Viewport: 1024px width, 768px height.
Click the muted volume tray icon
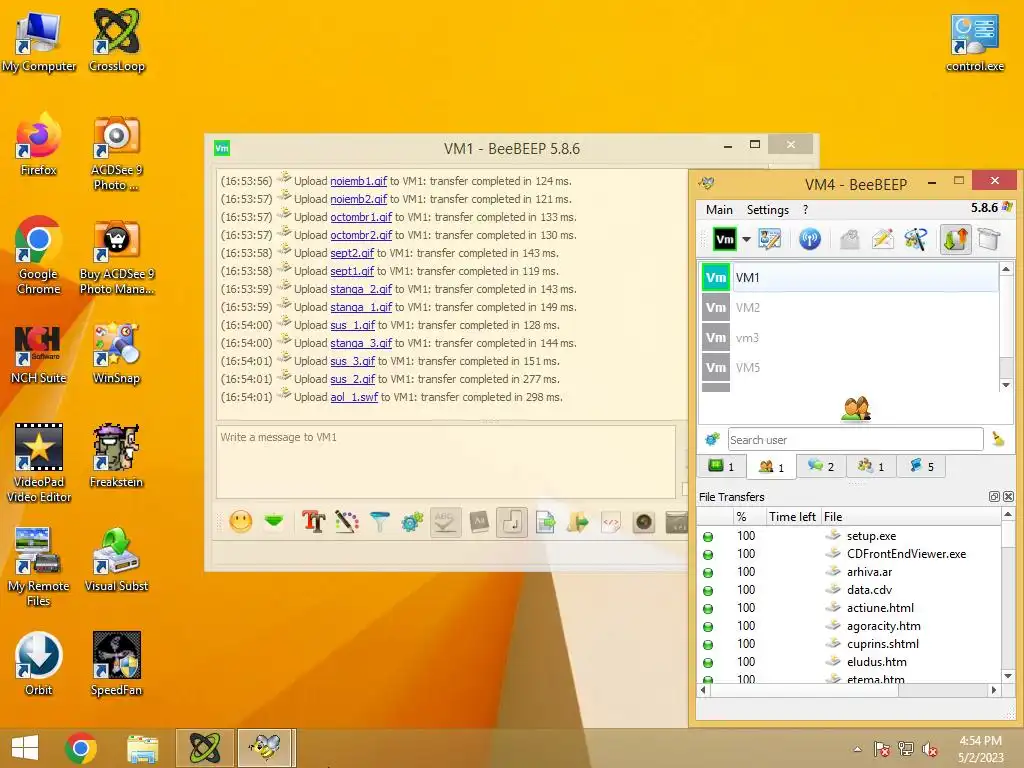point(929,749)
